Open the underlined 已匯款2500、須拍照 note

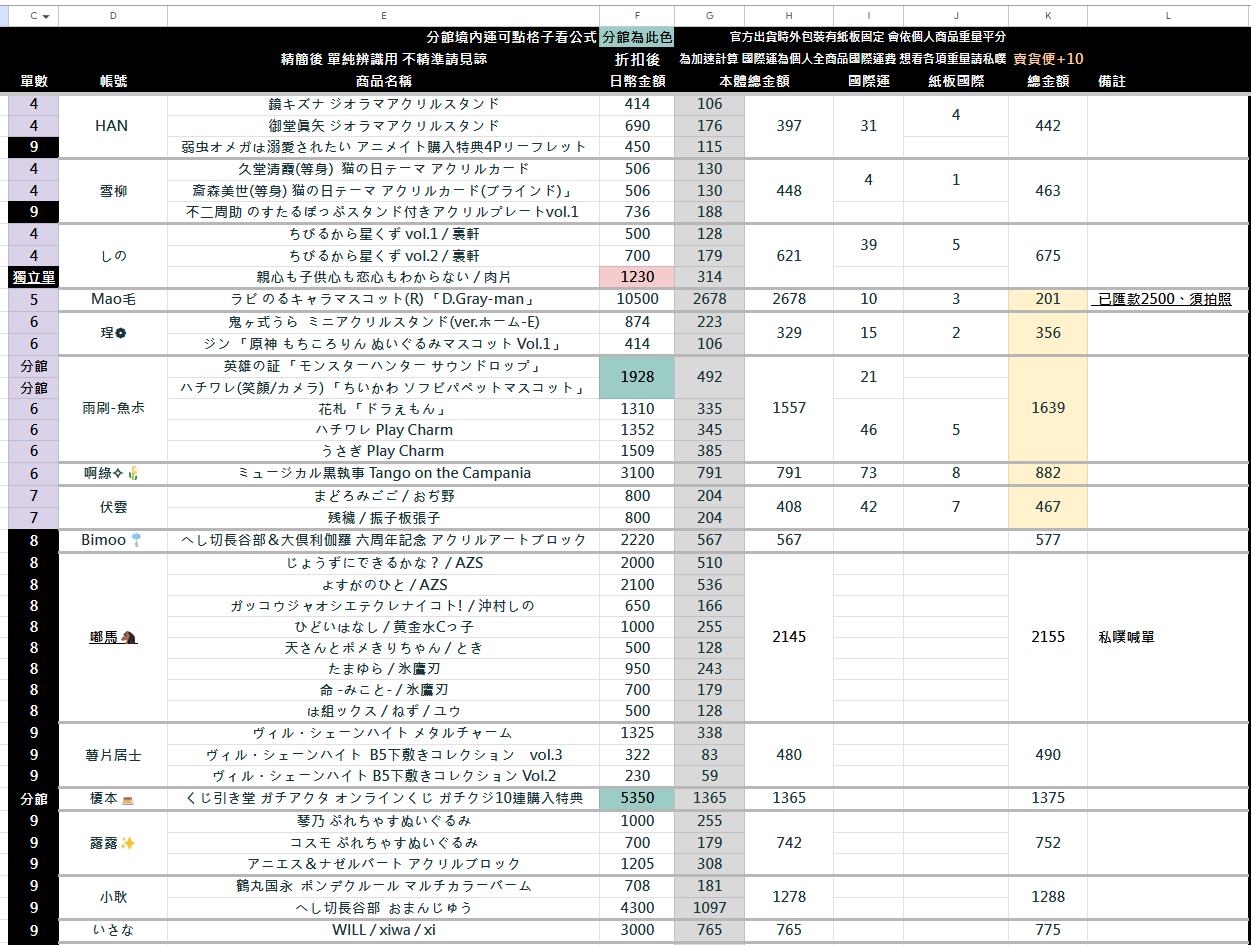coord(1165,299)
